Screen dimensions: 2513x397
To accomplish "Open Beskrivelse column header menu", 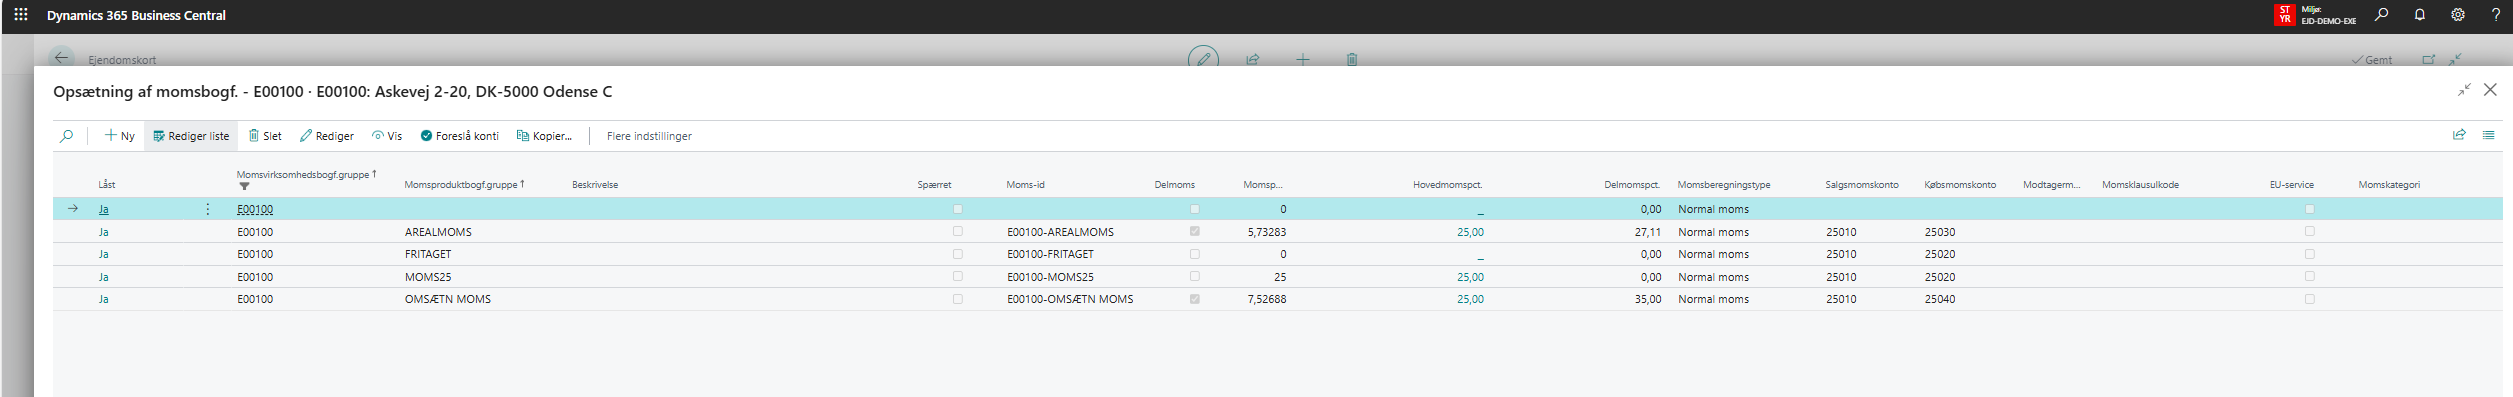I will [595, 185].
